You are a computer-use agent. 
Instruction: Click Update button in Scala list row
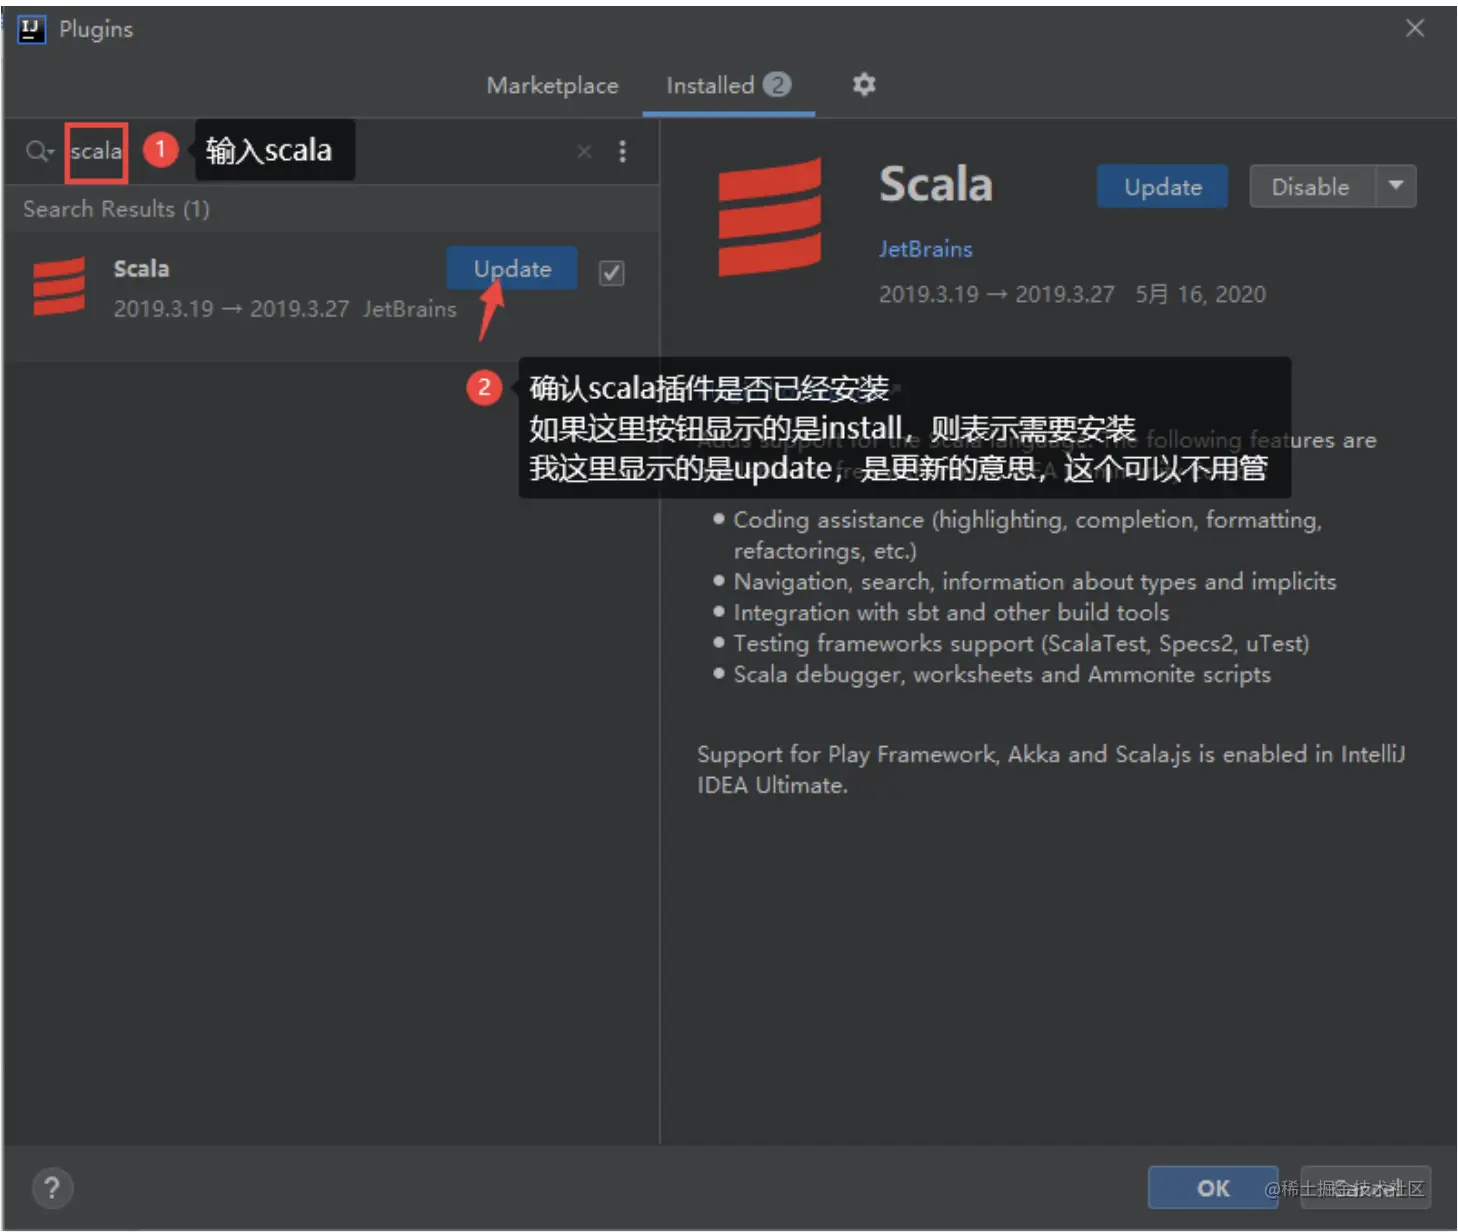click(x=512, y=268)
